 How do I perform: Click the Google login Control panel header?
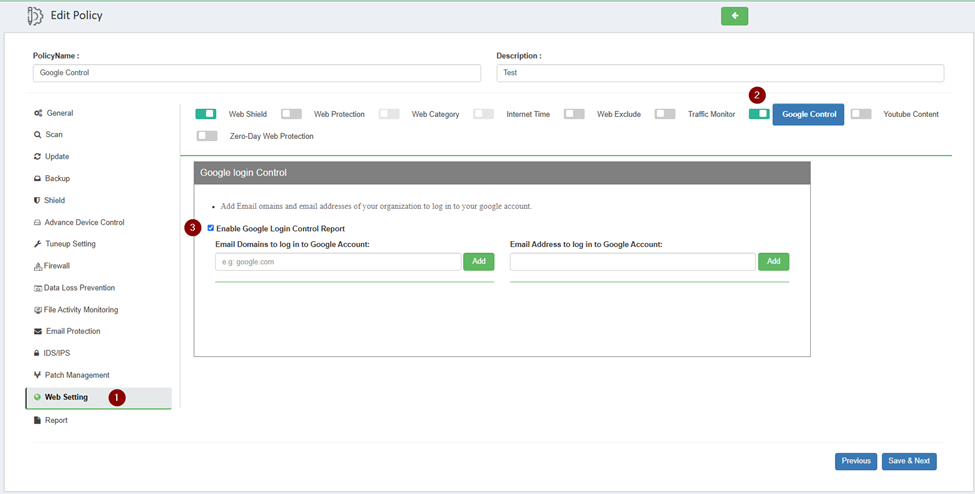[x=502, y=173]
